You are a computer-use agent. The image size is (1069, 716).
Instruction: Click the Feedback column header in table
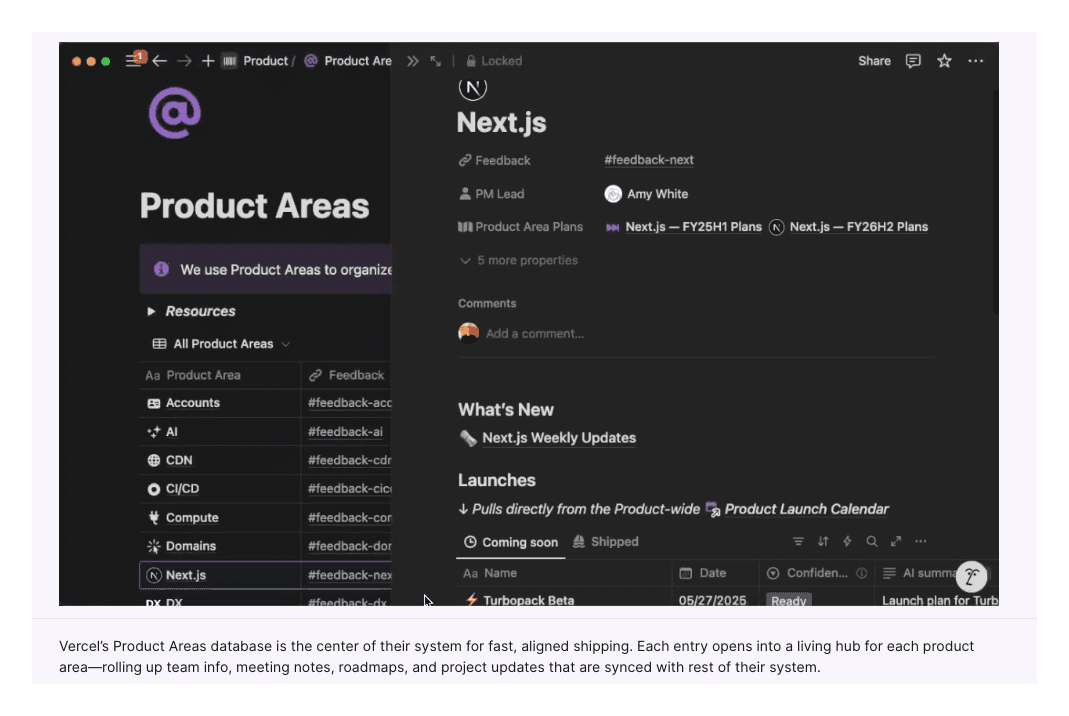(347, 375)
